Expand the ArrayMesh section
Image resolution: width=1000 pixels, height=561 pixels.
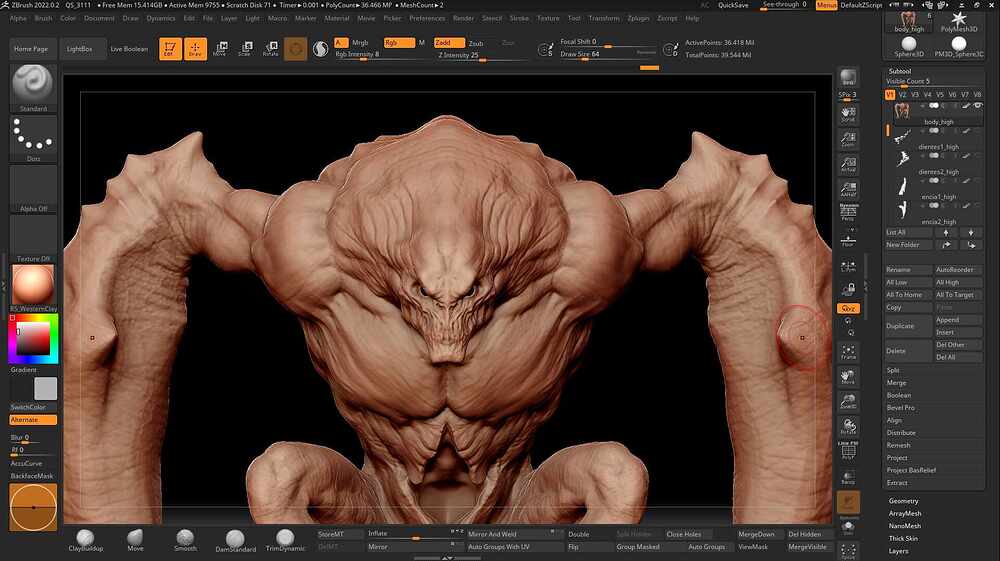pos(904,514)
